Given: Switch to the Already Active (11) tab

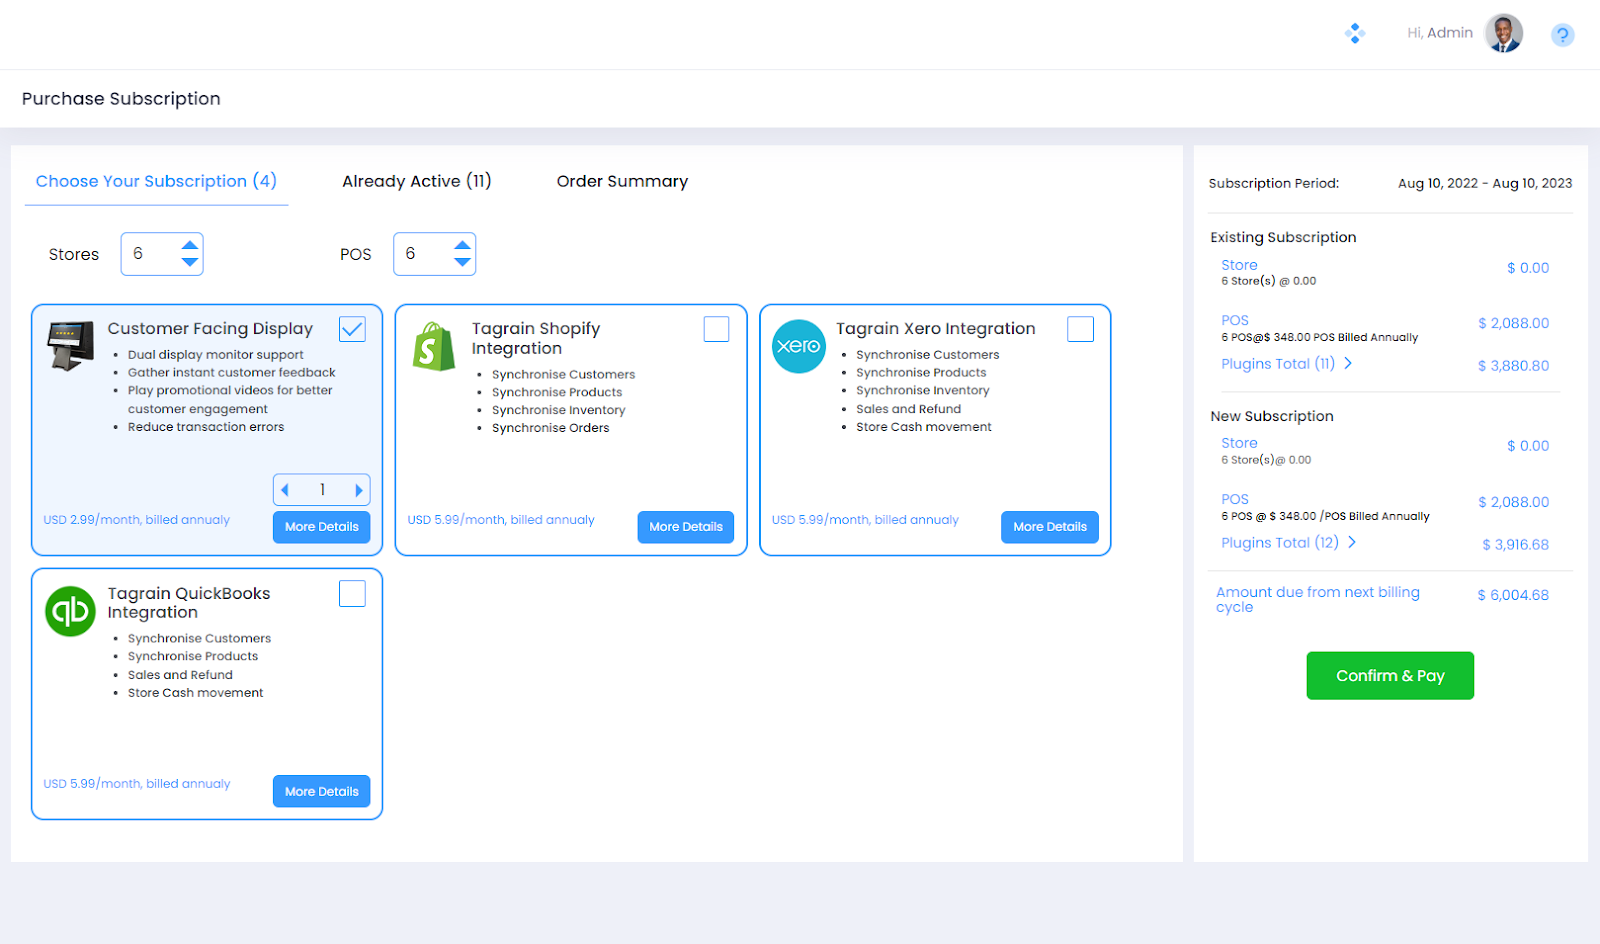Looking at the screenshot, I should click(416, 181).
